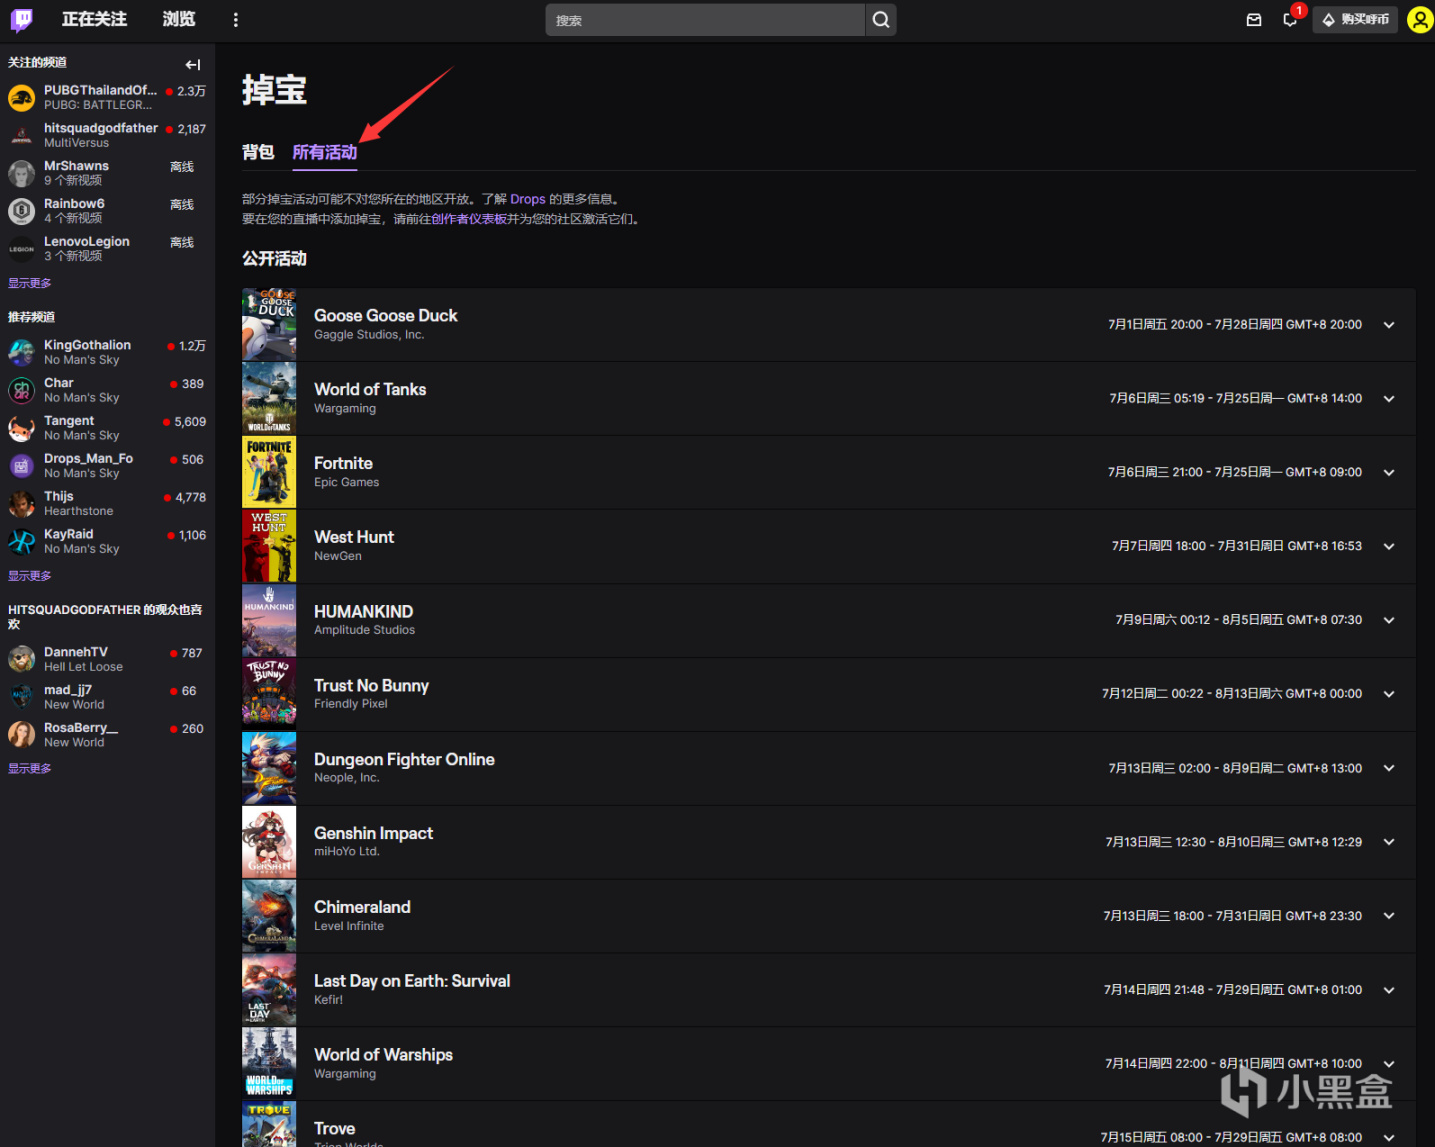The image size is (1435, 1147).
Task: Expand Fortnite campaign chevron
Action: 1389,473
